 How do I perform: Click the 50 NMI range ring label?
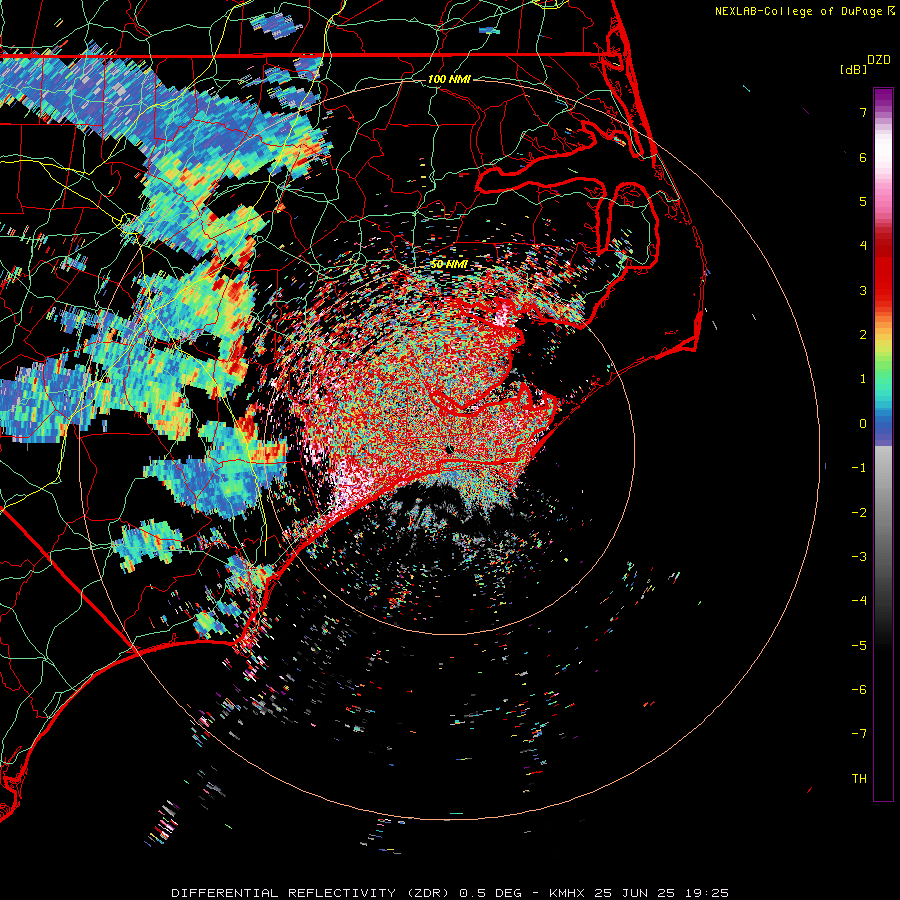coord(449,264)
